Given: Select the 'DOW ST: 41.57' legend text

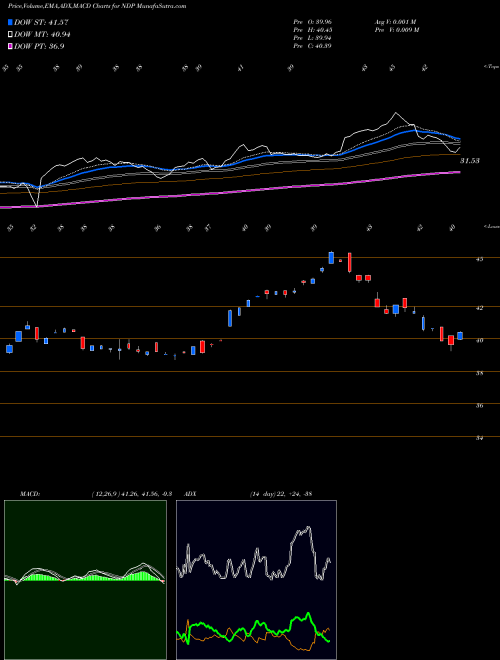Looking at the screenshot, I should point(41,22).
